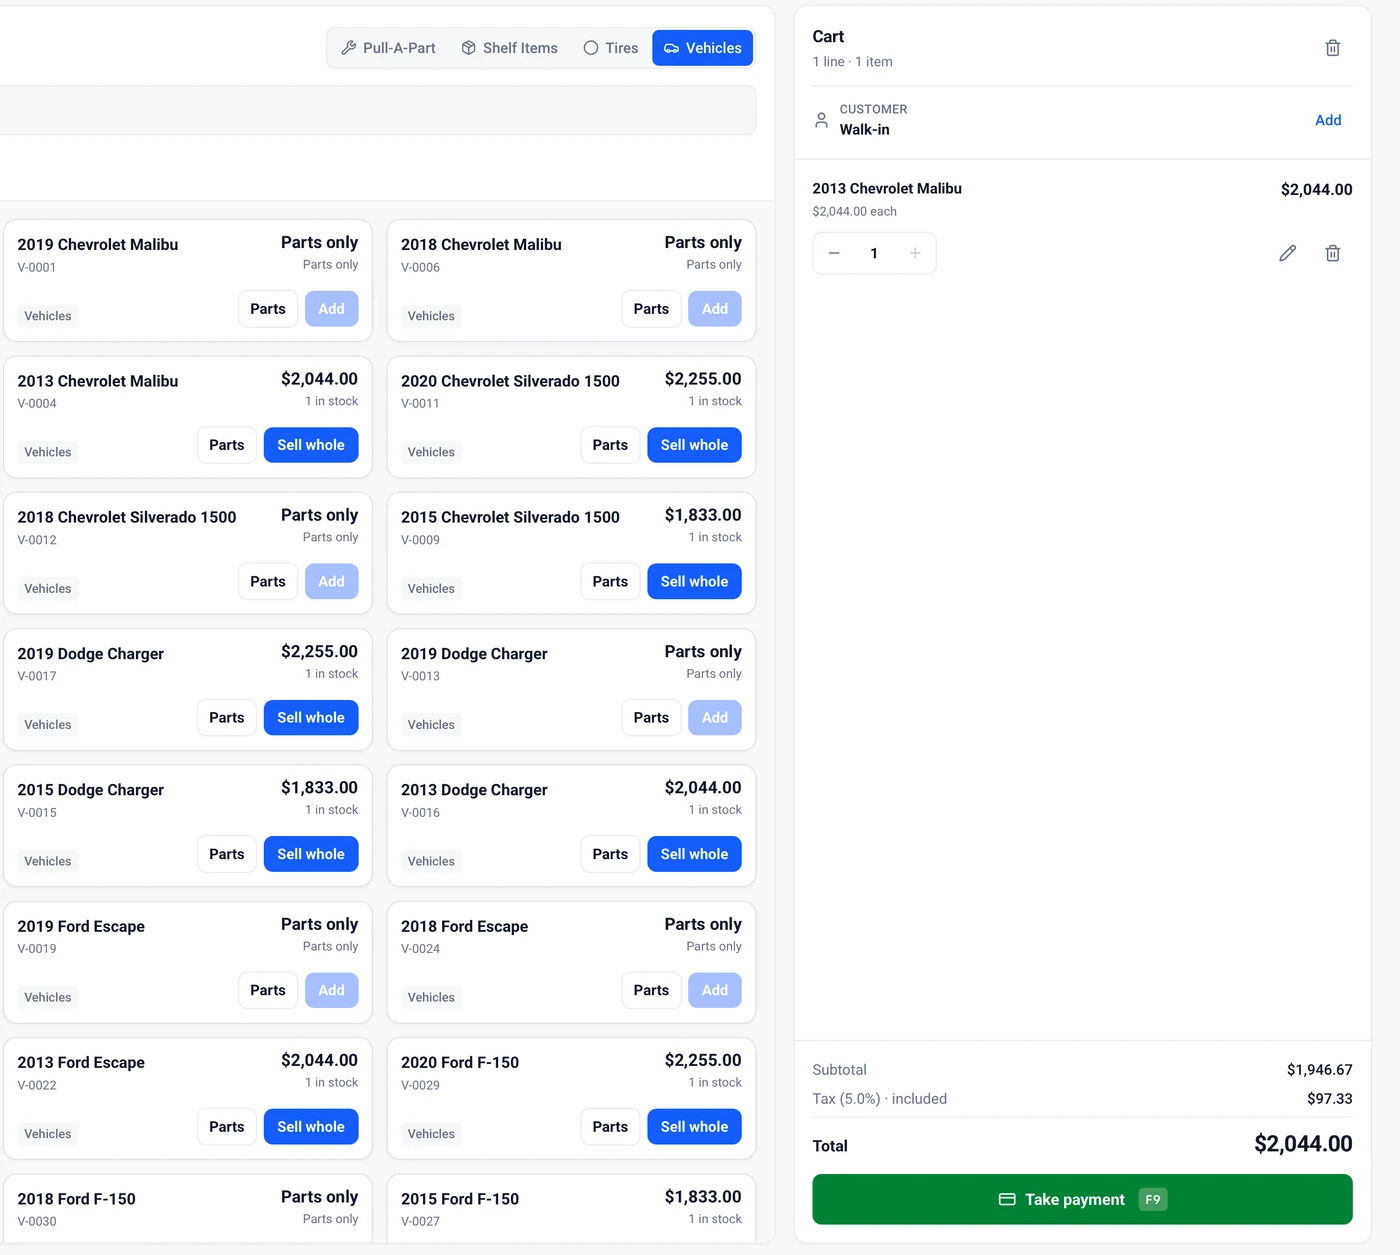
Task: Add 2019 Ford Escape V-0019 to cart
Action: click(331, 990)
